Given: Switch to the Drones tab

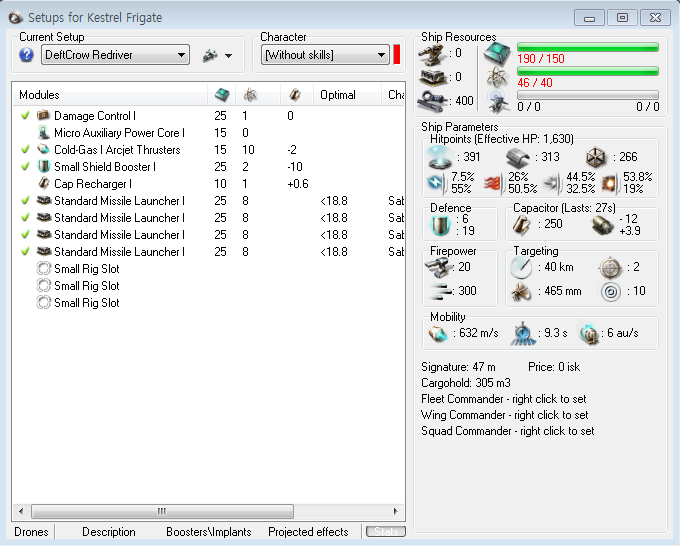Looking at the screenshot, I should (x=31, y=532).
